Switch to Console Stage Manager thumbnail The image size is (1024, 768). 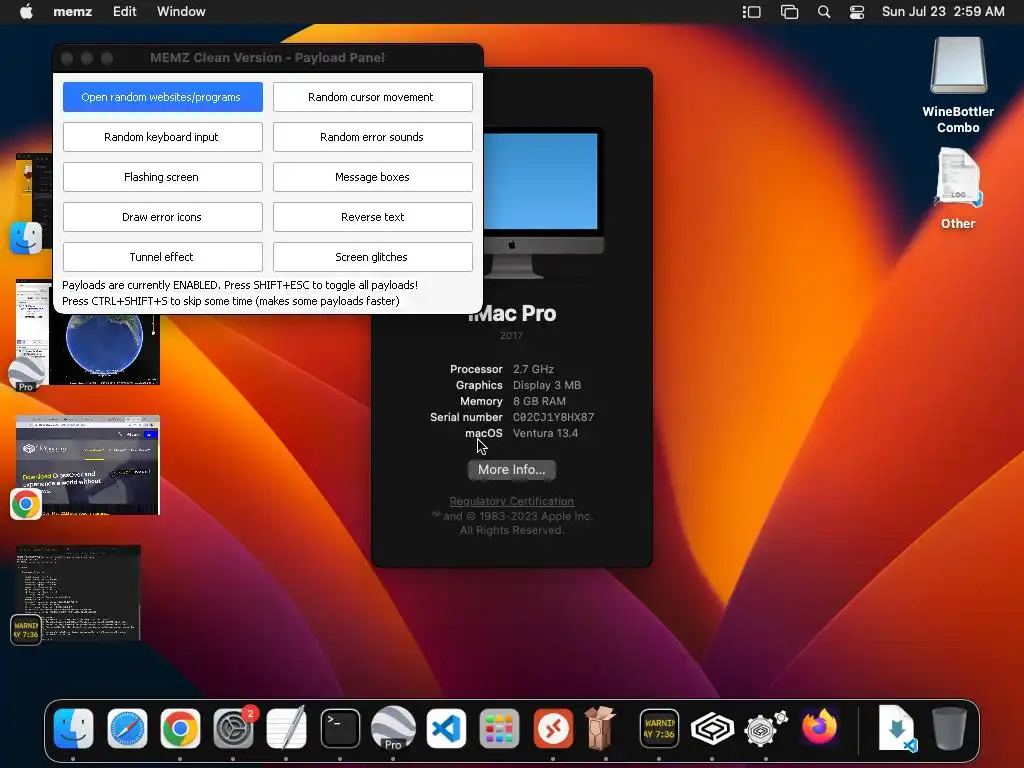77,593
